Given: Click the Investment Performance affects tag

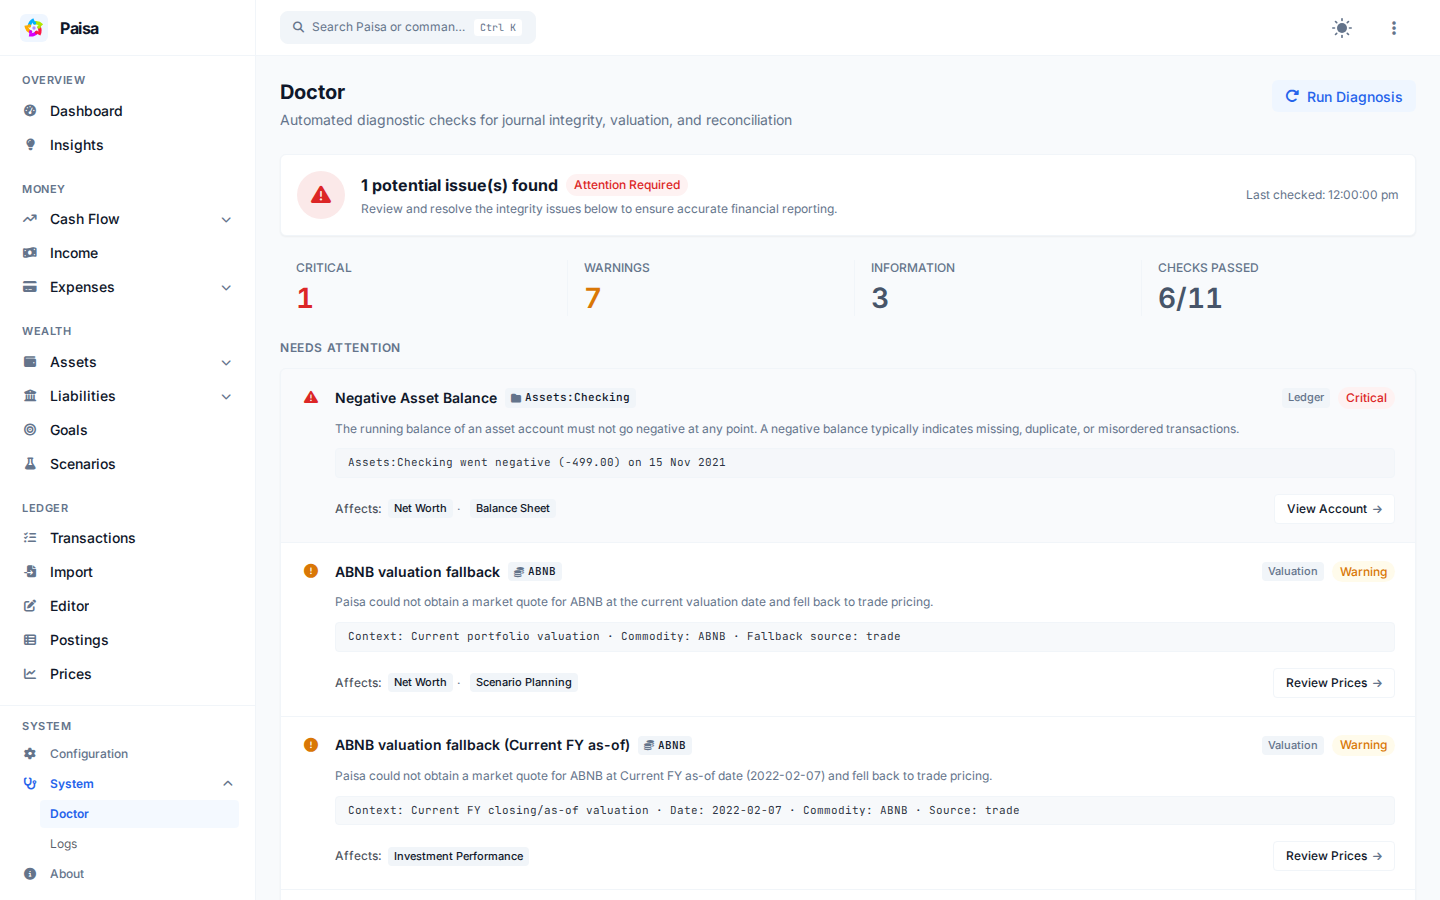Looking at the screenshot, I should pos(458,856).
